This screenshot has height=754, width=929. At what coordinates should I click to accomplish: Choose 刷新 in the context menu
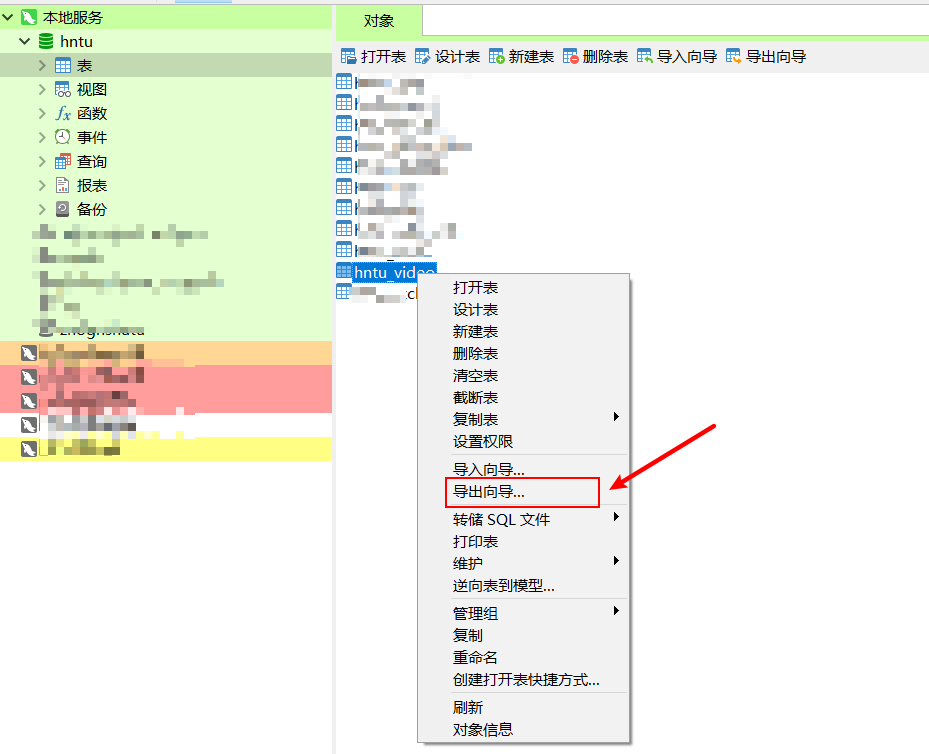point(466,706)
